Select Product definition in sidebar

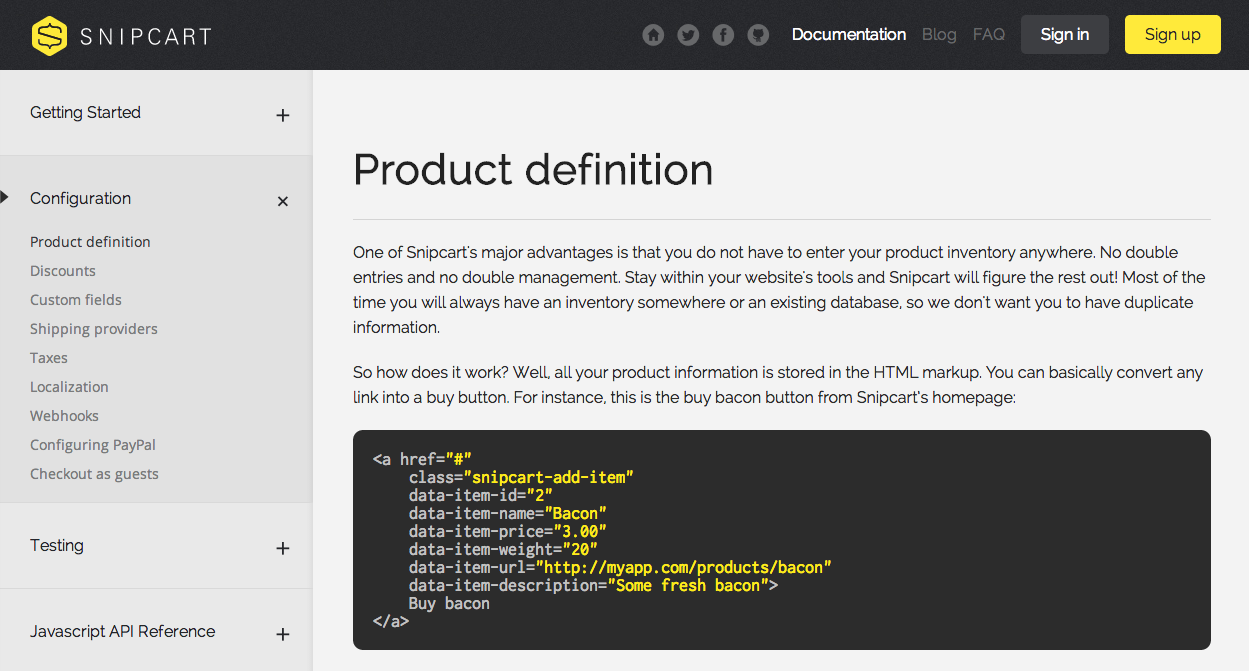coord(90,242)
